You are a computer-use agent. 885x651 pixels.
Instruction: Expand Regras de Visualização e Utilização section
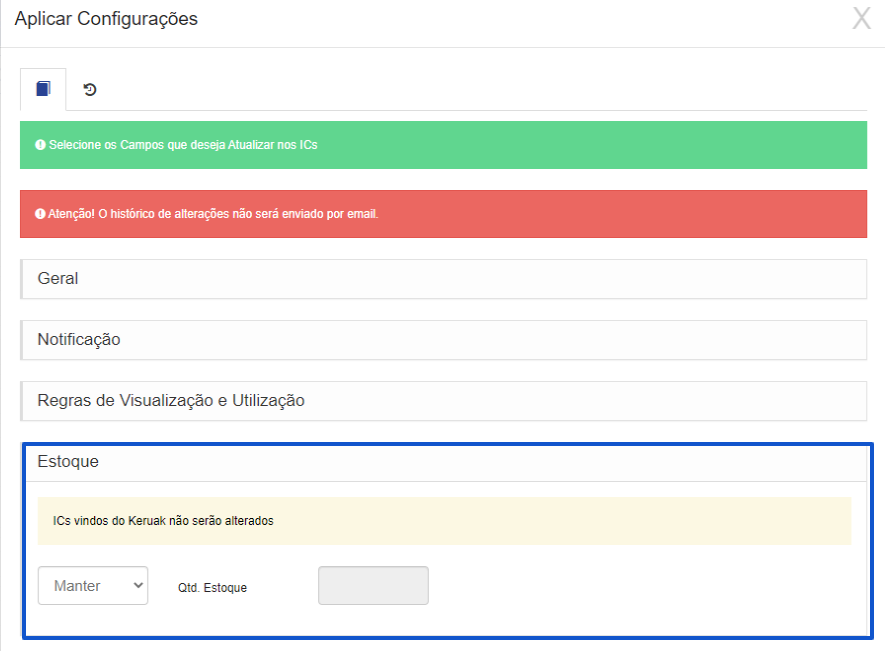point(444,401)
